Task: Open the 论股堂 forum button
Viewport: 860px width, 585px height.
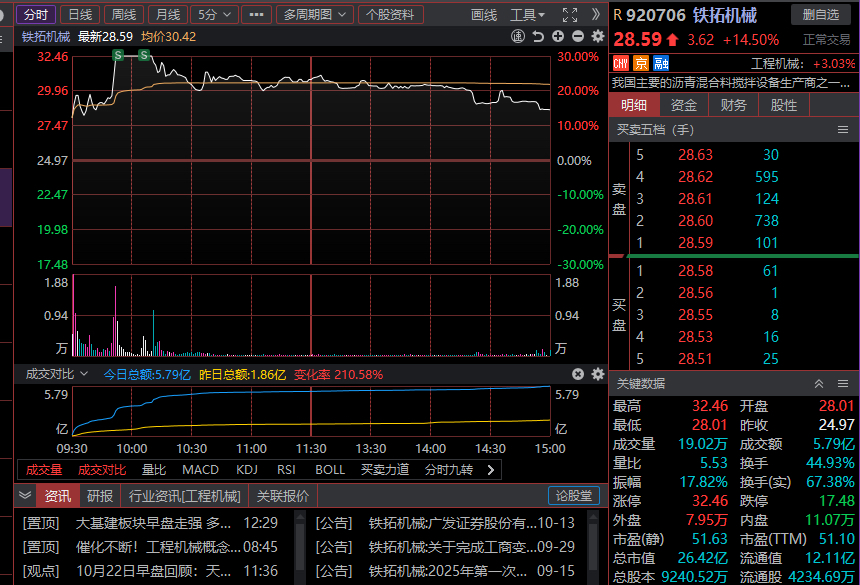Action: tap(574, 496)
